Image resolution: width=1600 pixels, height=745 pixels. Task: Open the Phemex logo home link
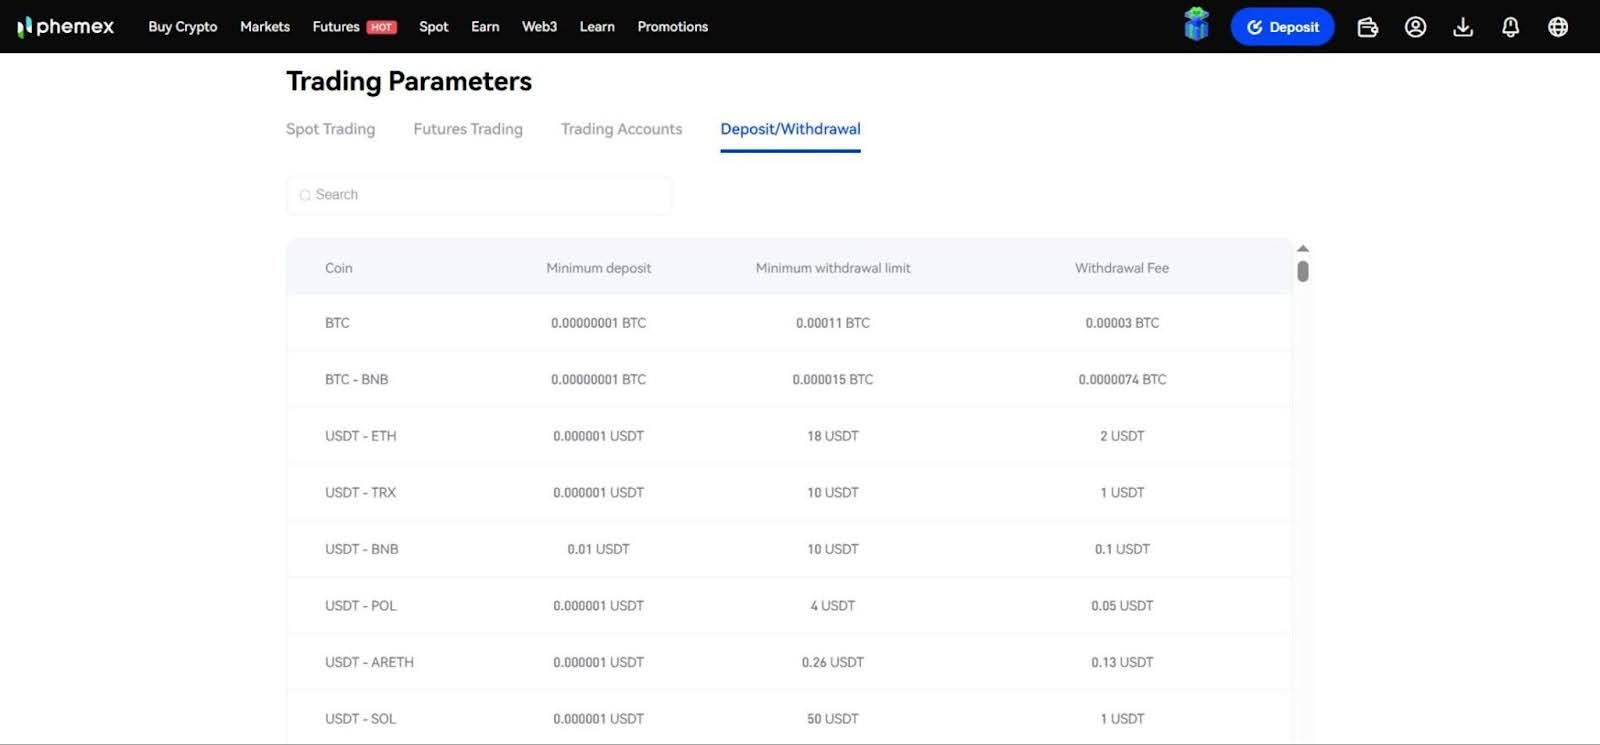point(66,27)
